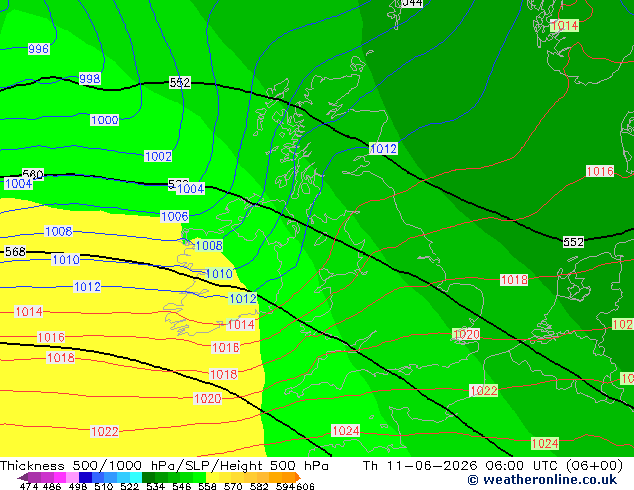Click the 522 legend value
634x490 pixels.
(129, 486)
